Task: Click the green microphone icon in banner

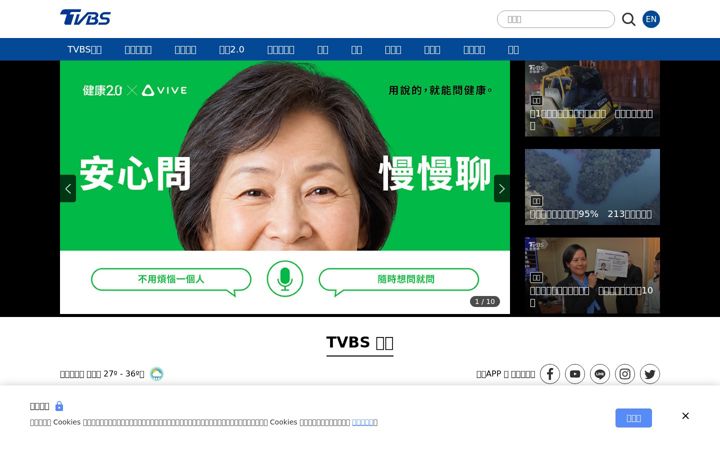Action: pyautogui.click(x=285, y=279)
